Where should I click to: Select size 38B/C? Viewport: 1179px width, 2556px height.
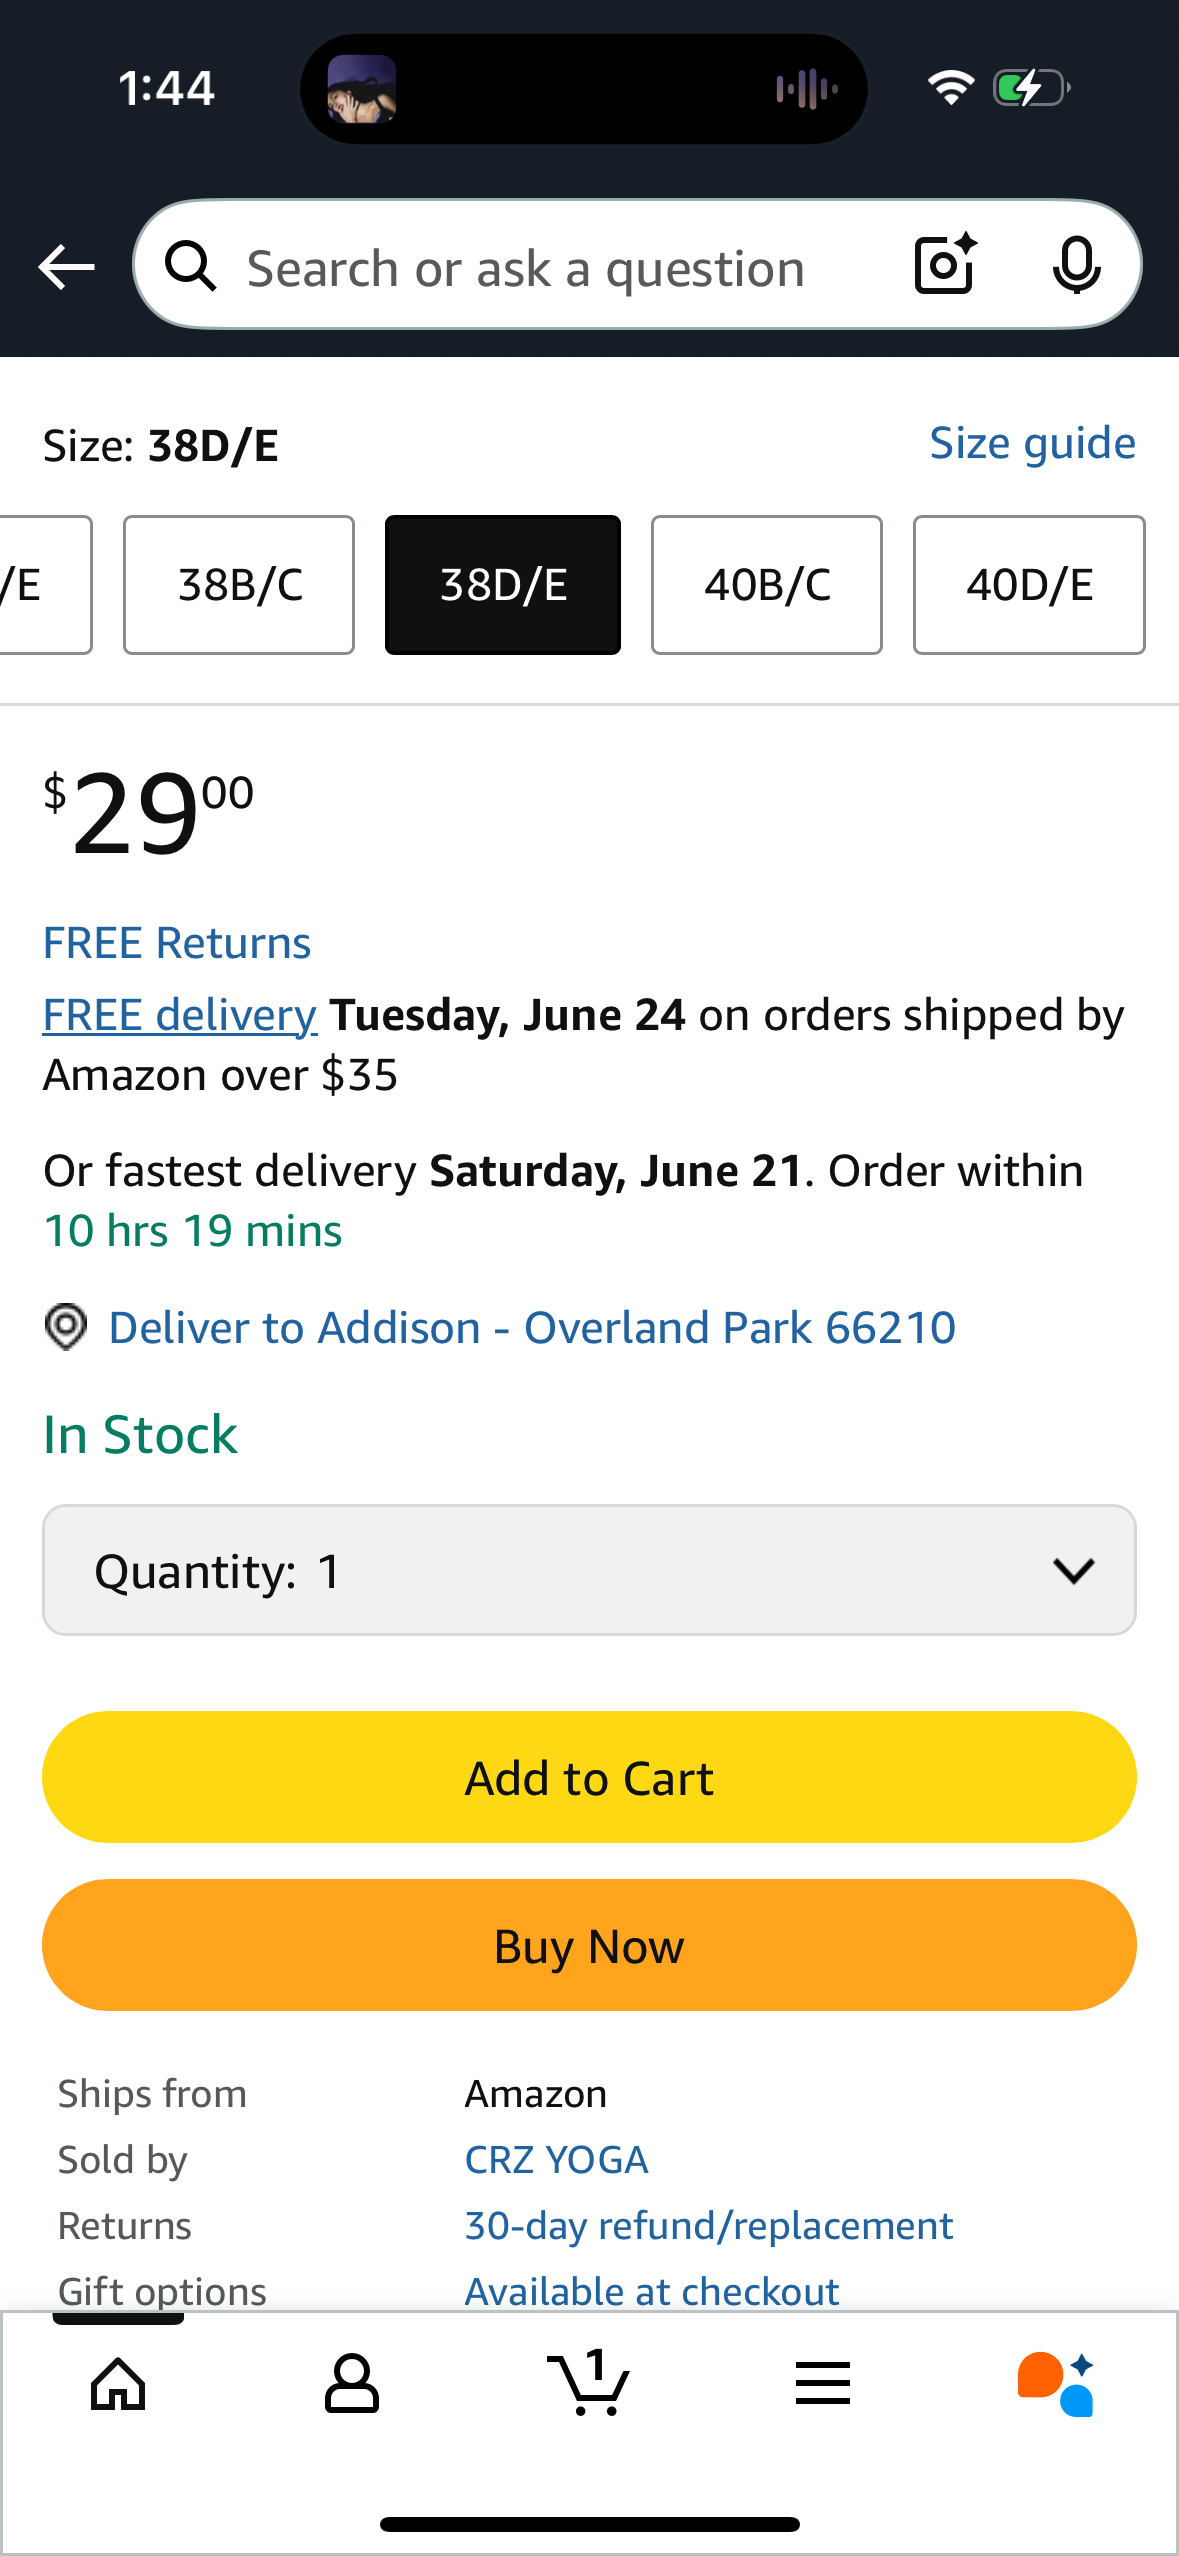[x=239, y=585]
